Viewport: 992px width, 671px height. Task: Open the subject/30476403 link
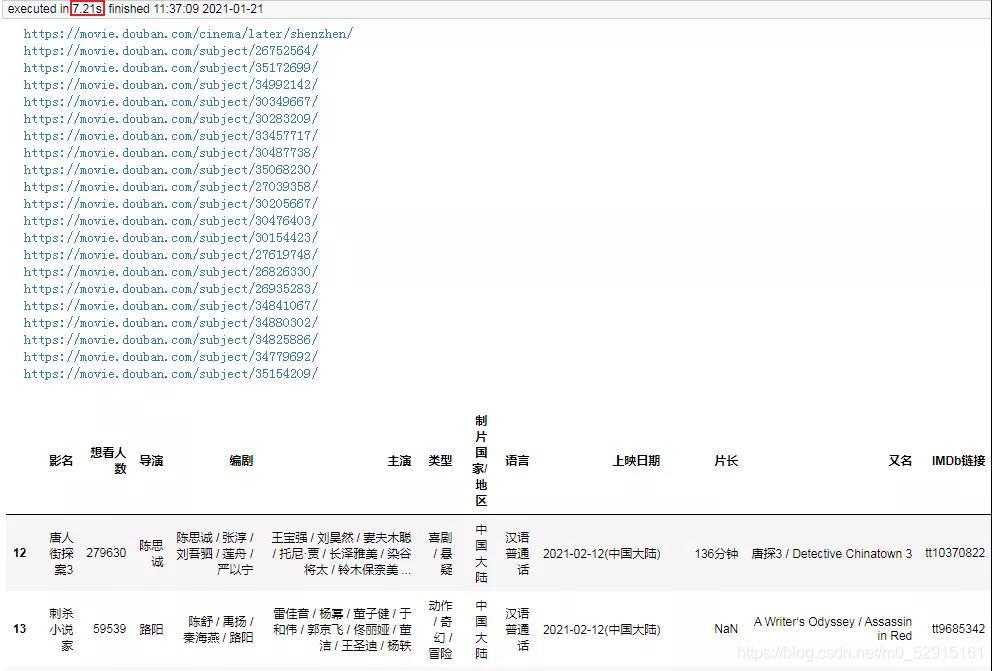171,221
